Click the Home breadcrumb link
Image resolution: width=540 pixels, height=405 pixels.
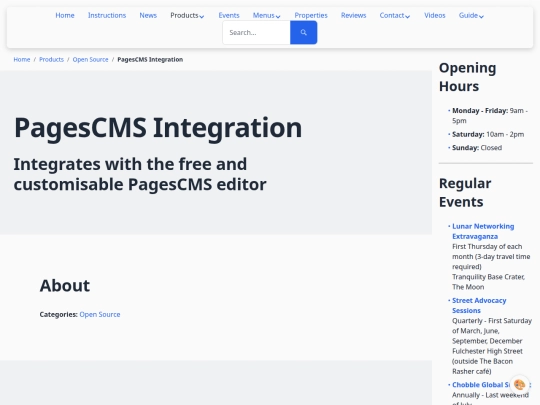pyautogui.click(x=22, y=60)
